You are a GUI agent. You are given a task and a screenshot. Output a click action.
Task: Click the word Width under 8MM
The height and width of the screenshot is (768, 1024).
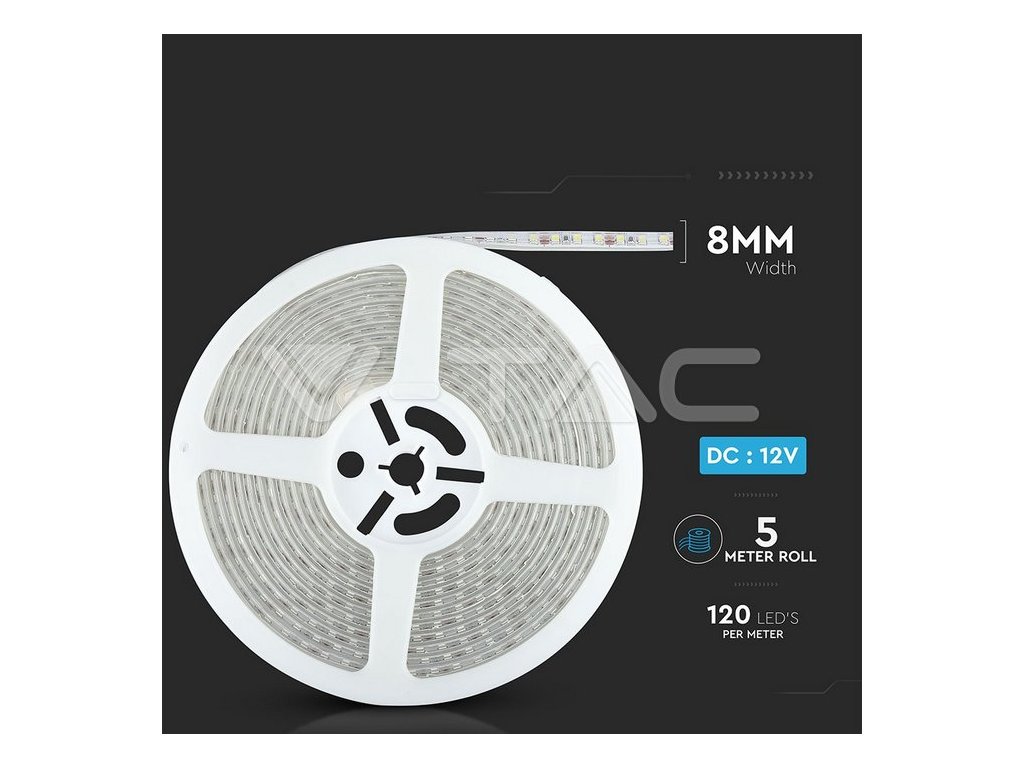(771, 268)
